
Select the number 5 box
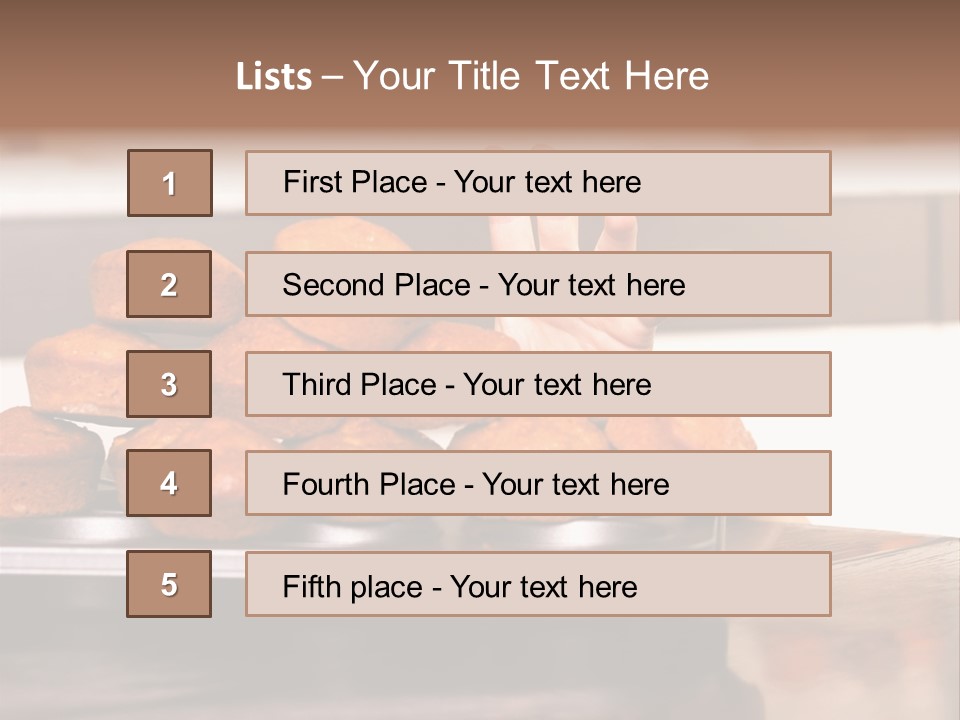[169, 584]
